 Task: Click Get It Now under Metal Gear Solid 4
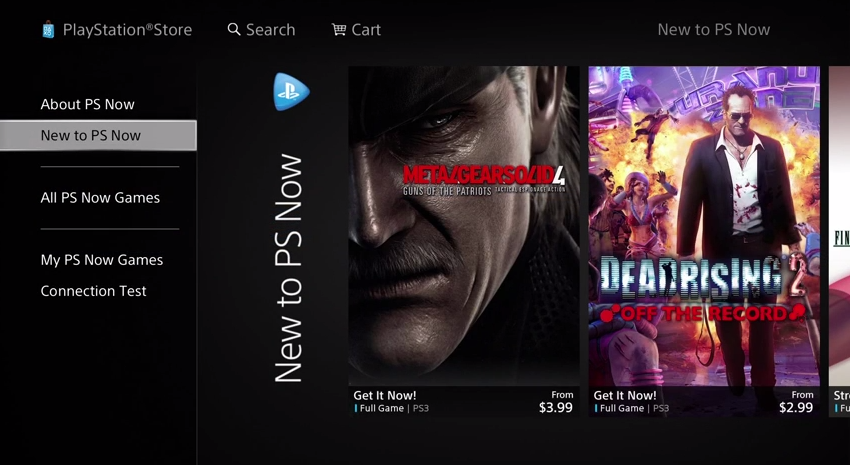coord(385,395)
